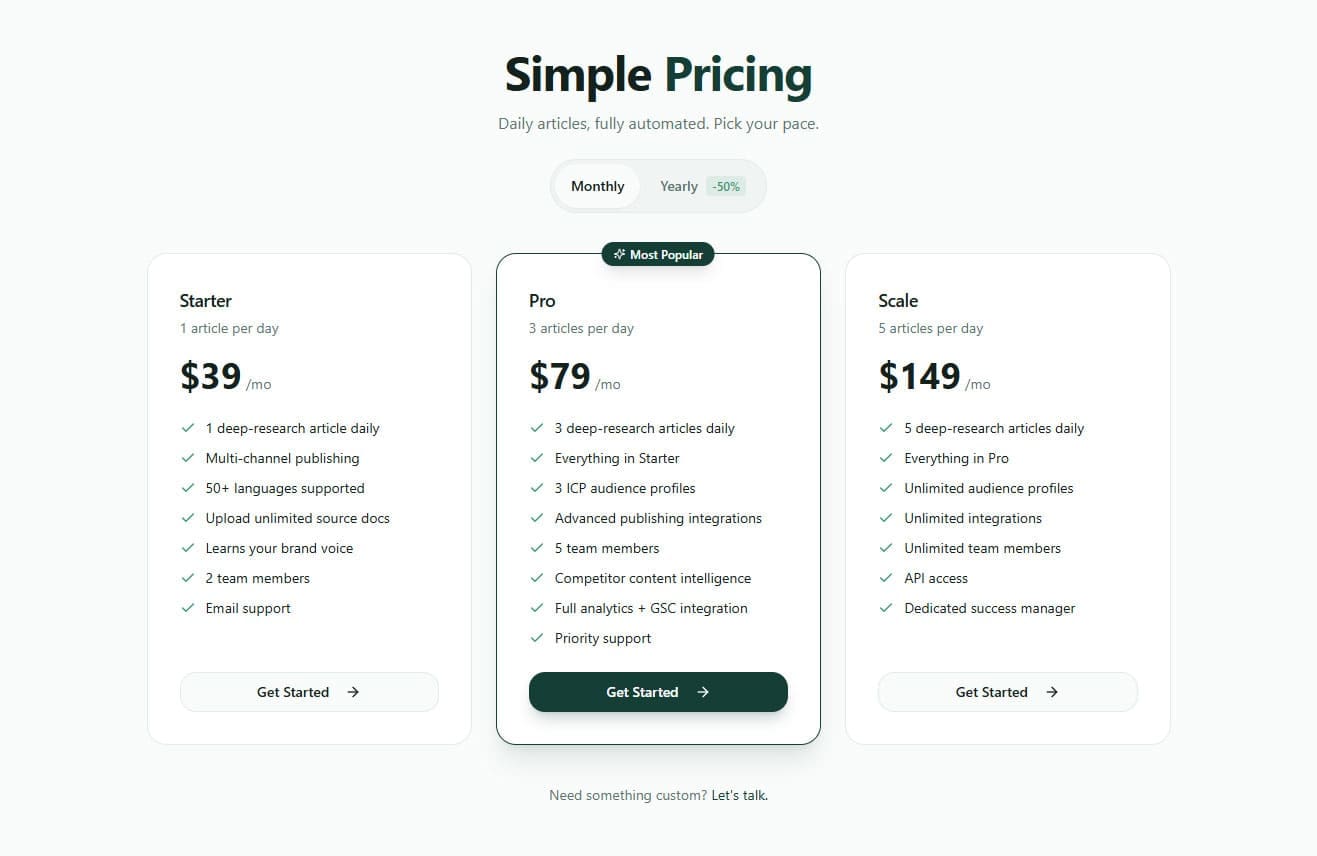
Task: Click arrow icon on Scale Get Started button
Action: click(1052, 692)
